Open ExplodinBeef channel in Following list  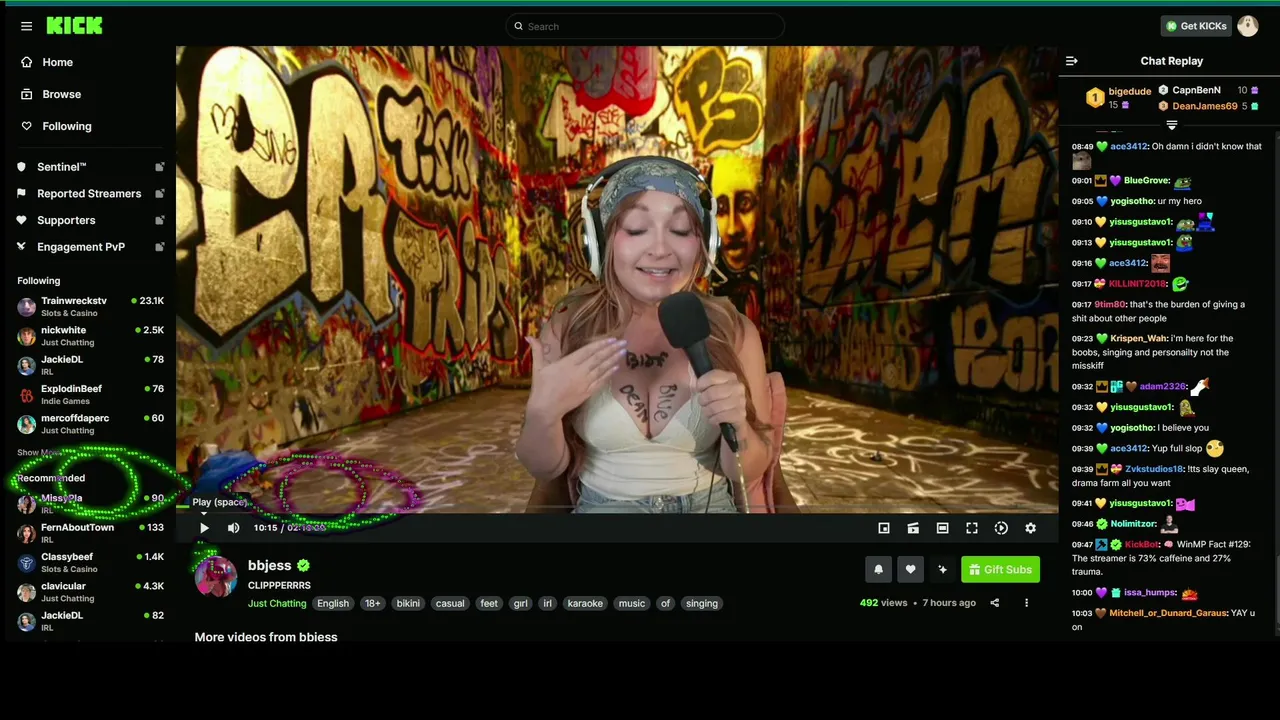tap(90, 394)
